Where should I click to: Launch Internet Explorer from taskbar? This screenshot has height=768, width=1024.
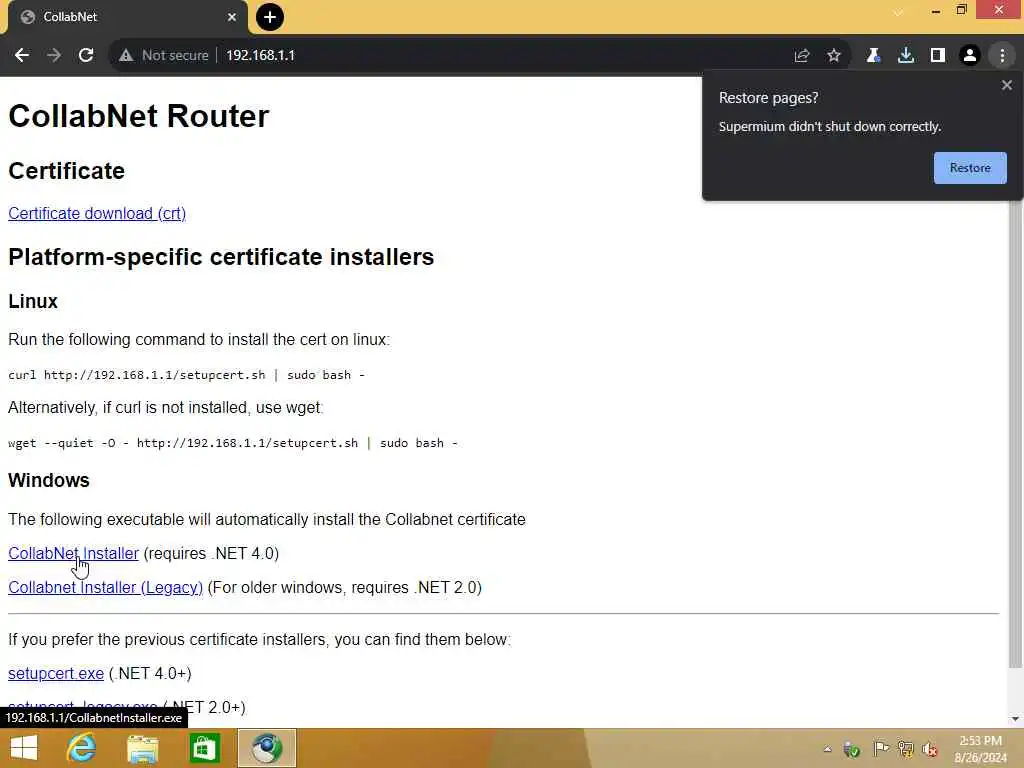[x=82, y=748]
